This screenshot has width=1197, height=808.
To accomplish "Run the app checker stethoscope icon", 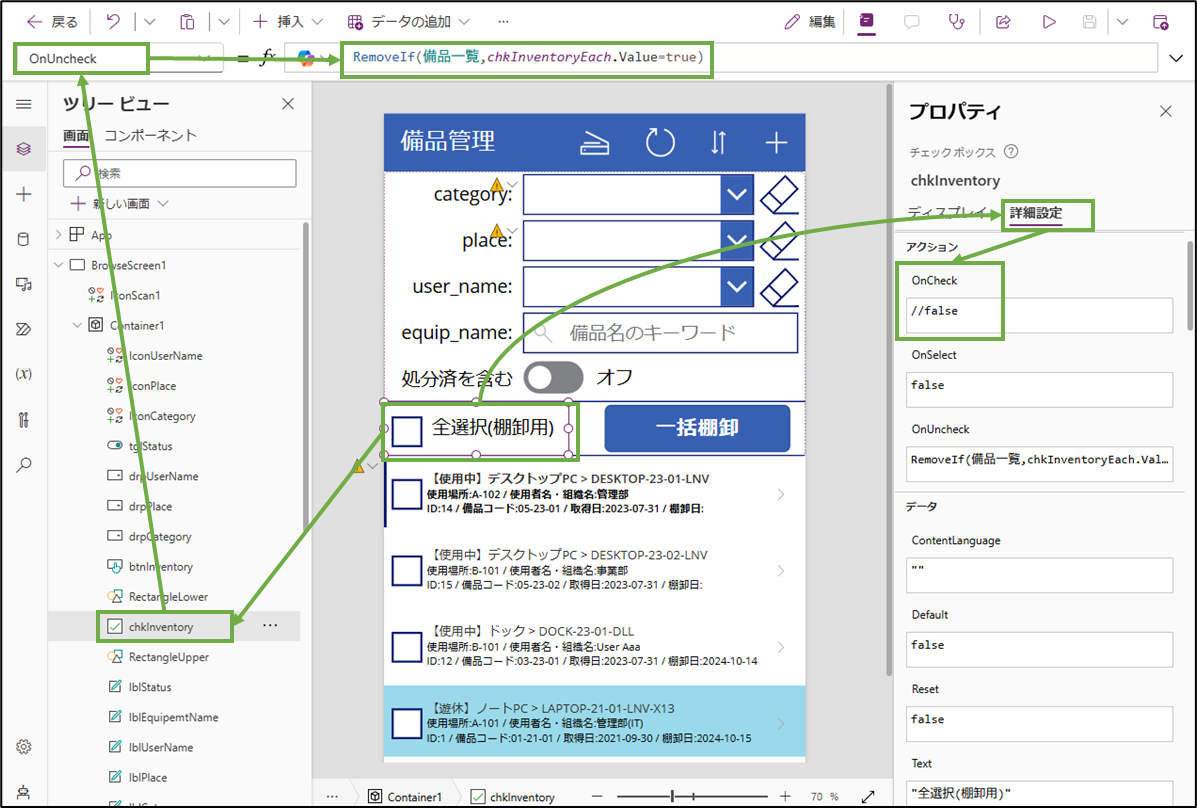I will click(x=957, y=21).
